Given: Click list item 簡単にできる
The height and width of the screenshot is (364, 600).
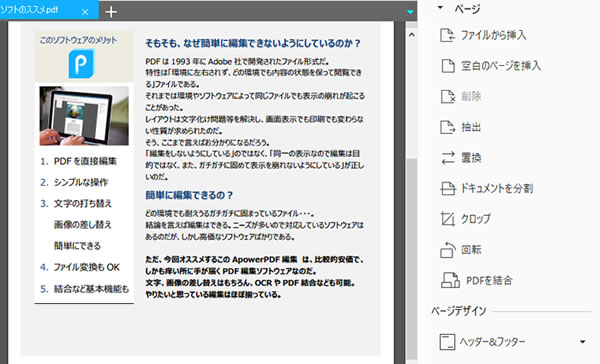Looking at the screenshot, I should (77, 245).
